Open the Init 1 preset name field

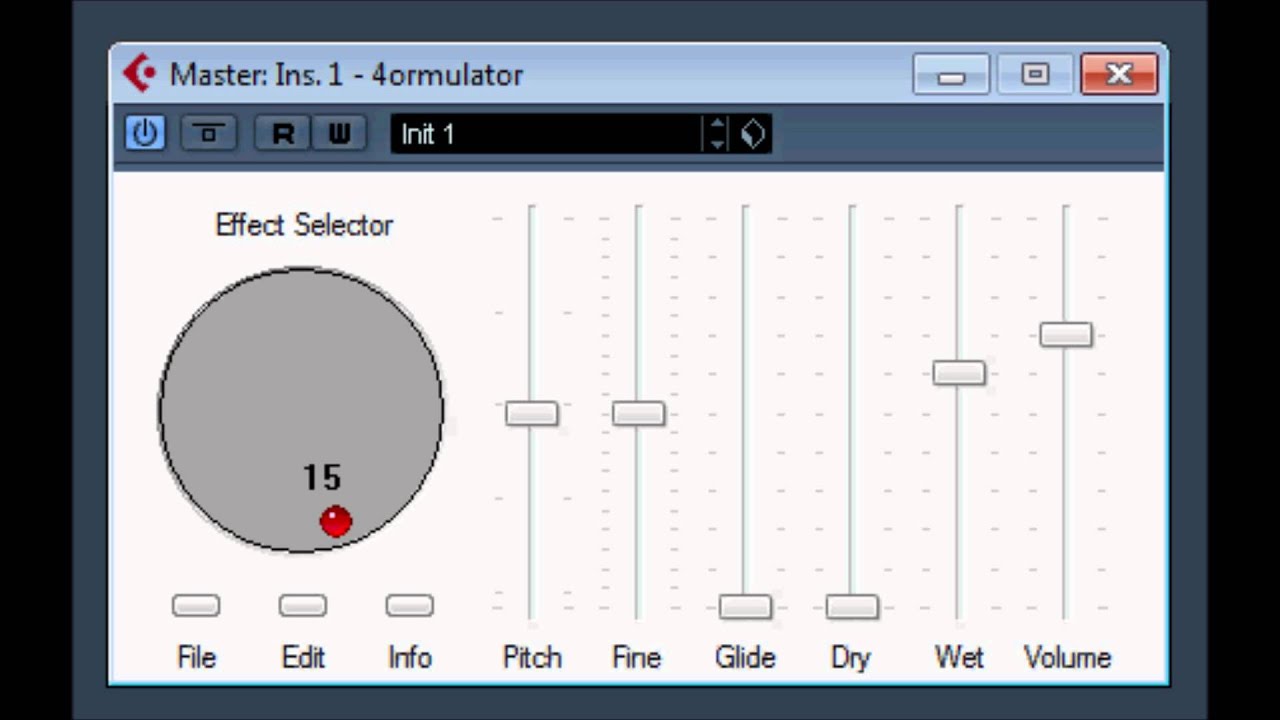[x=546, y=134]
